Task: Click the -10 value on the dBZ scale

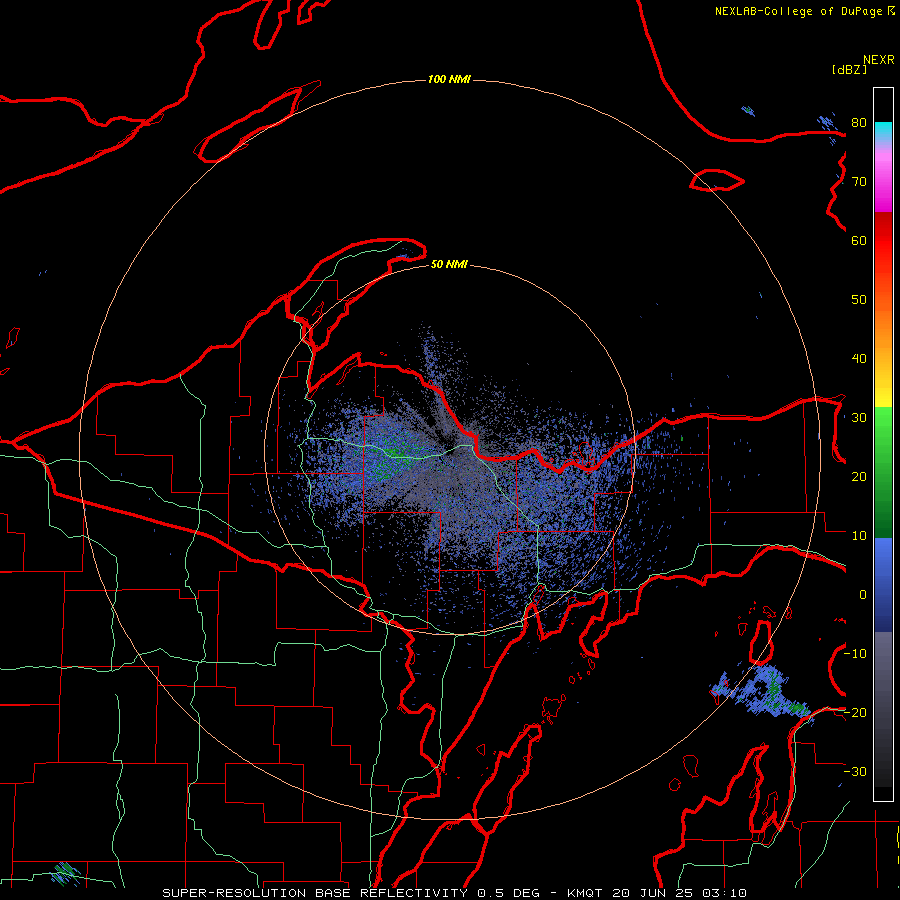Action: [x=855, y=653]
